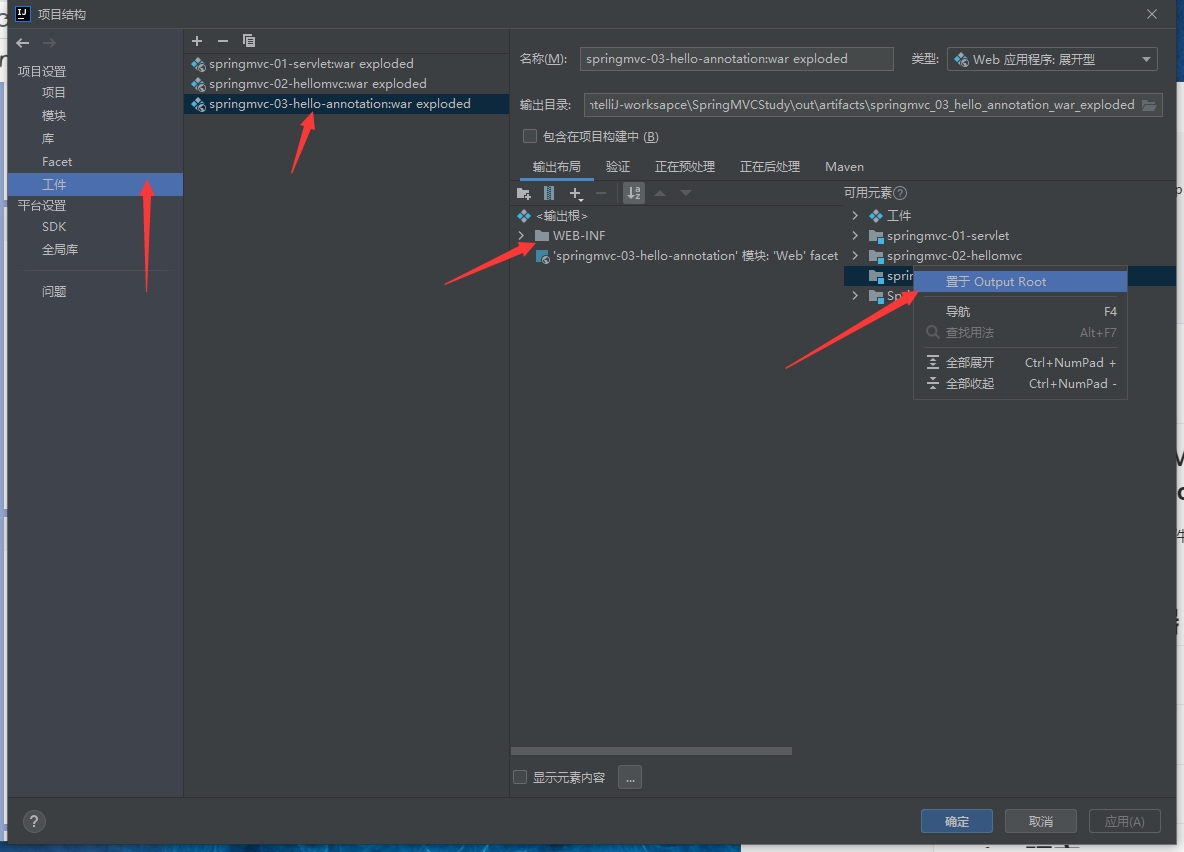Screen dimensions: 1184x852
Task: Click the help question mark button
Action: pyautogui.click(x=34, y=821)
